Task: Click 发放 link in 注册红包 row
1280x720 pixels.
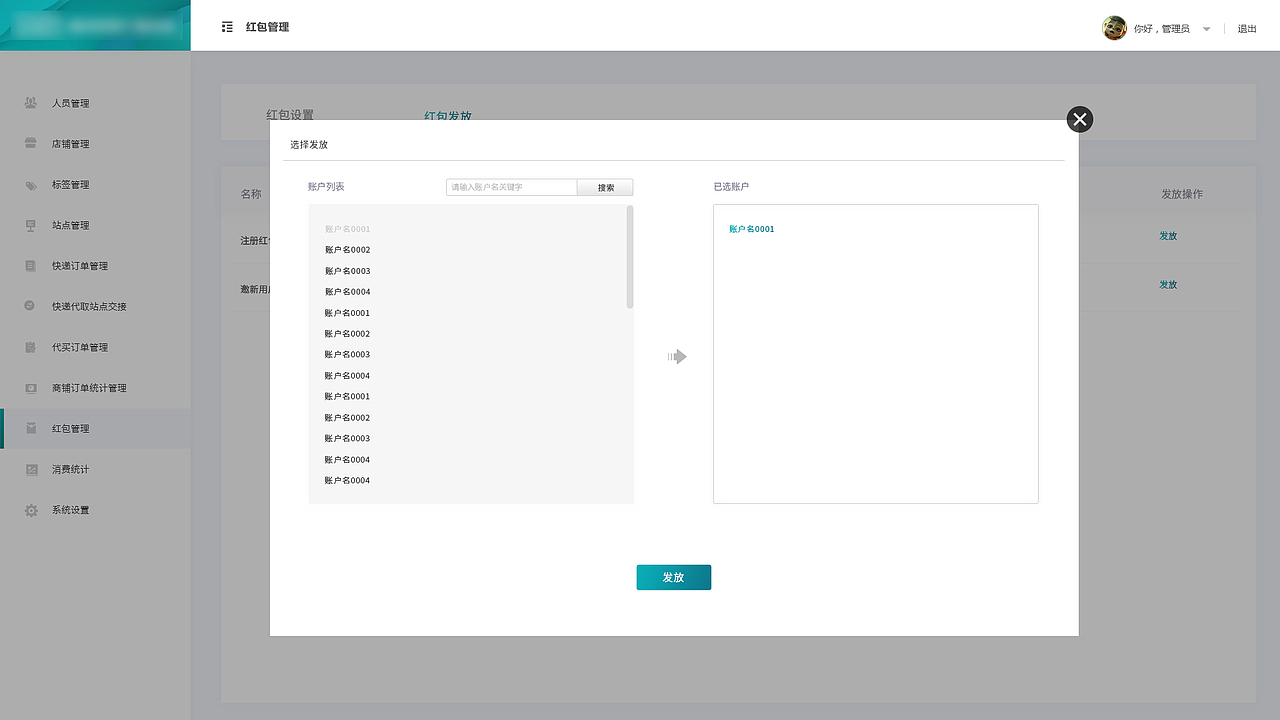Action: point(1168,236)
